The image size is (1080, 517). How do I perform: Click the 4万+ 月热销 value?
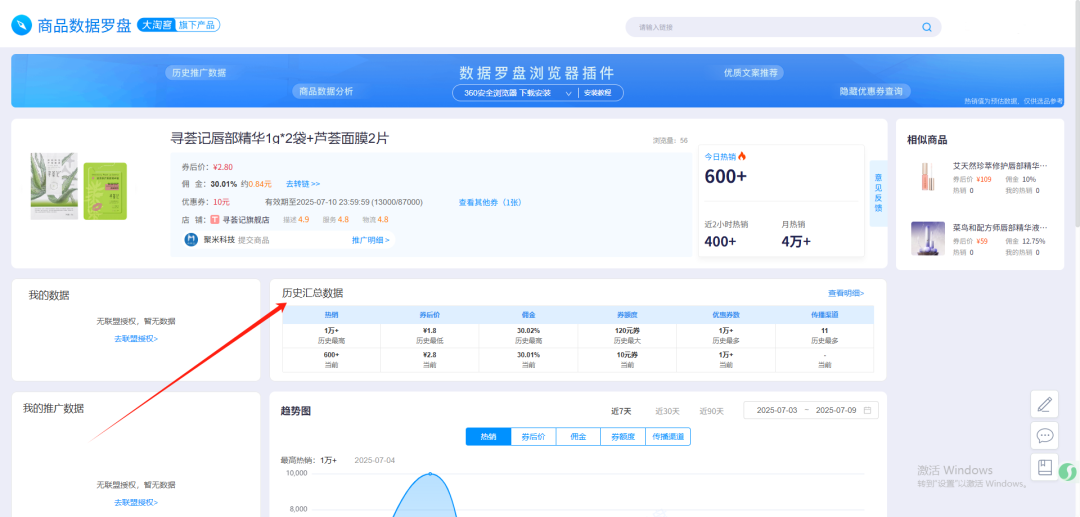click(x=796, y=242)
